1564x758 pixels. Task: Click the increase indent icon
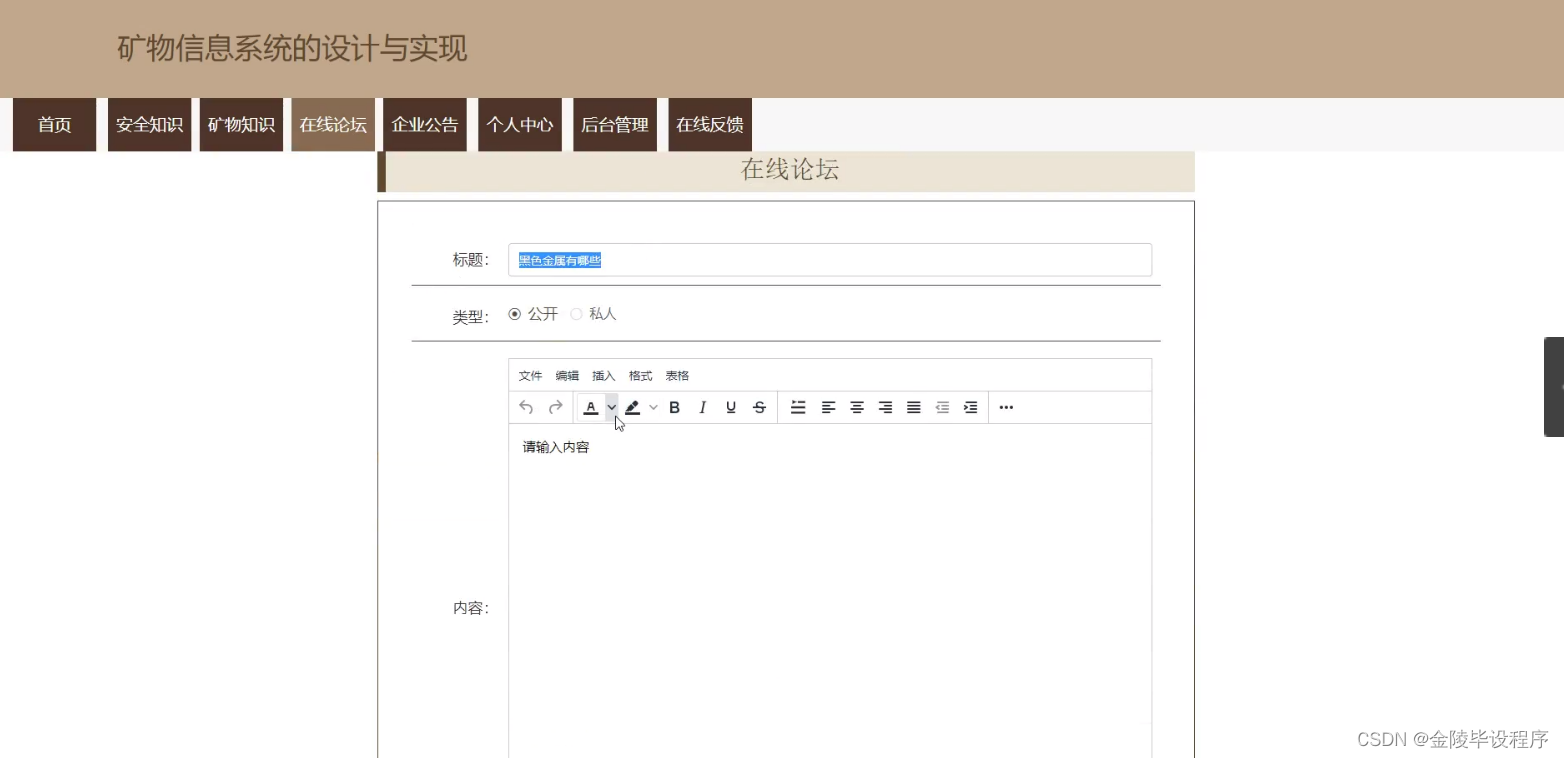point(969,407)
